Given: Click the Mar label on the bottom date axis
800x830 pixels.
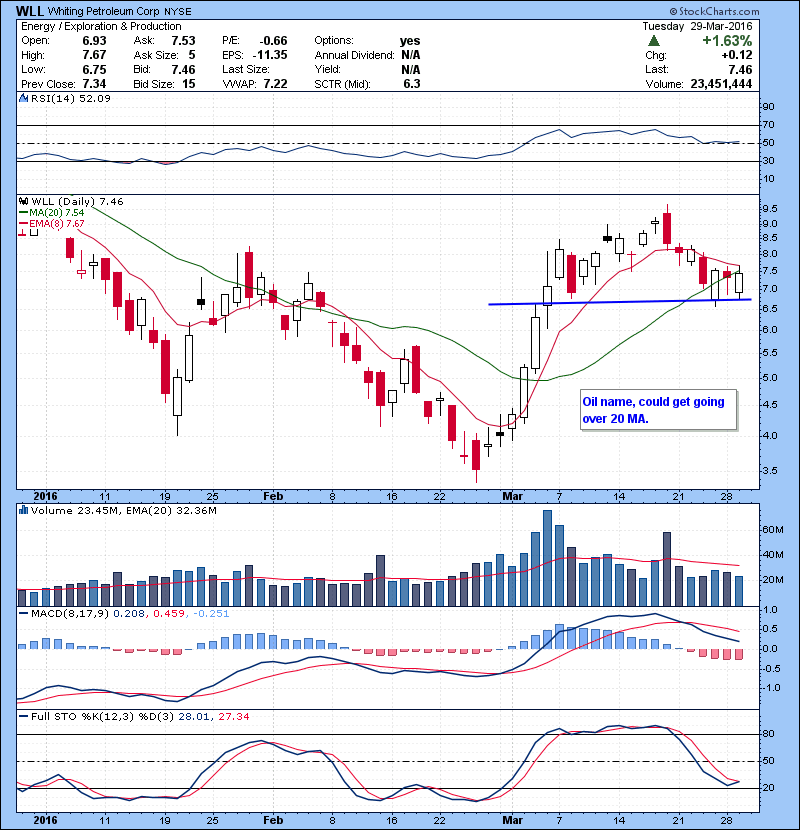Looking at the screenshot, I should pyautogui.click(x=512, y=820).
